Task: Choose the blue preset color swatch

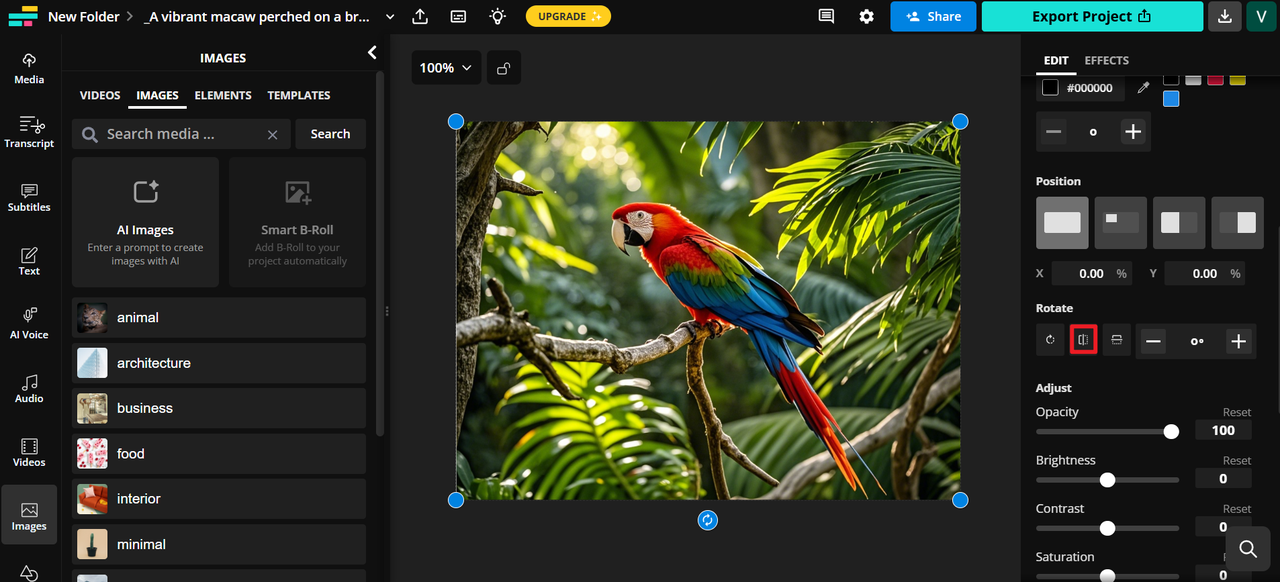Action: click(1171, 99)
